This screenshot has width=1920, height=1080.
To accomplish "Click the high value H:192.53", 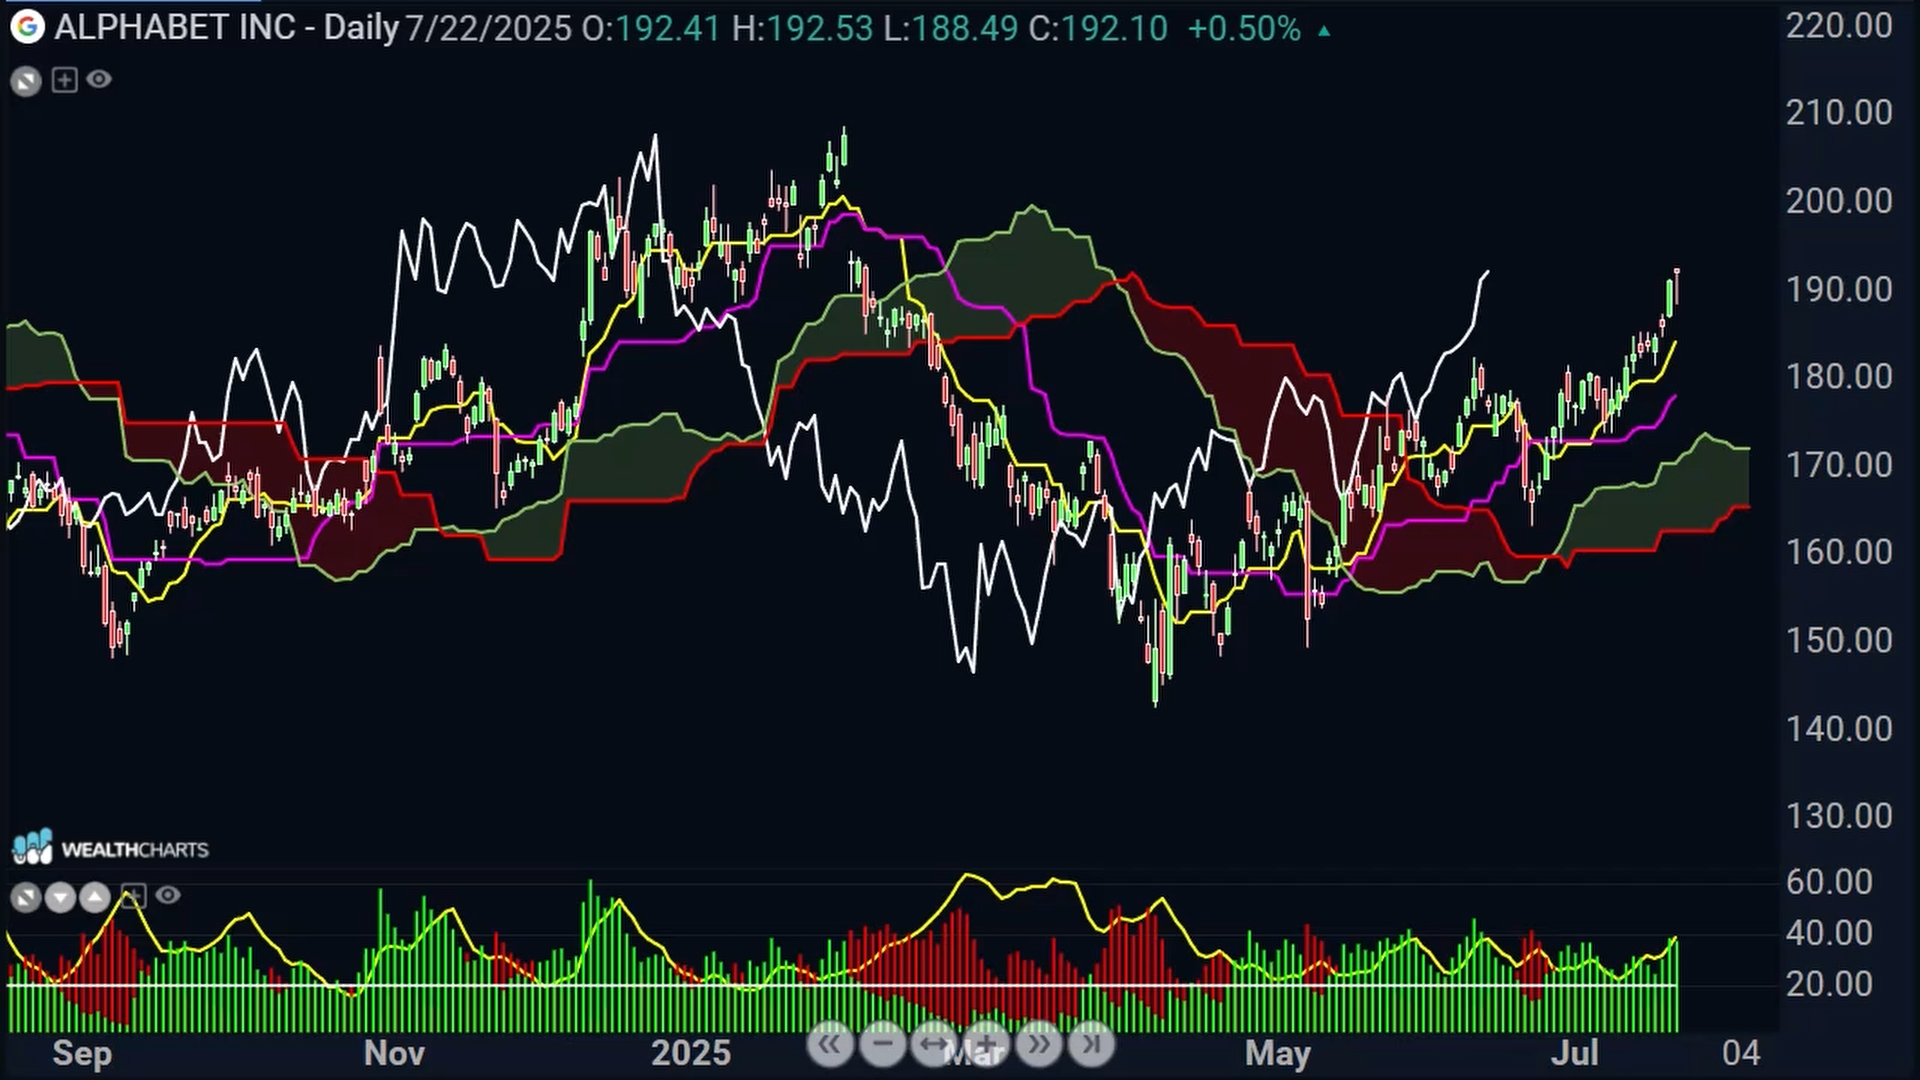I will [802, 28].
